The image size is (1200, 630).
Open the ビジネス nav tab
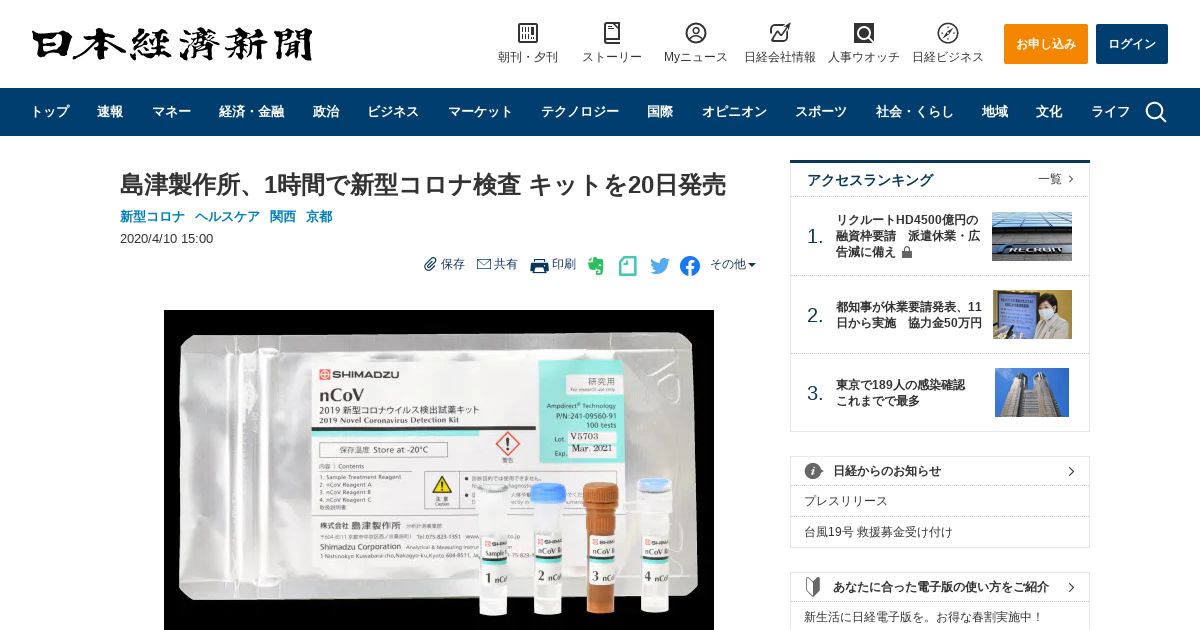[393, 112]
